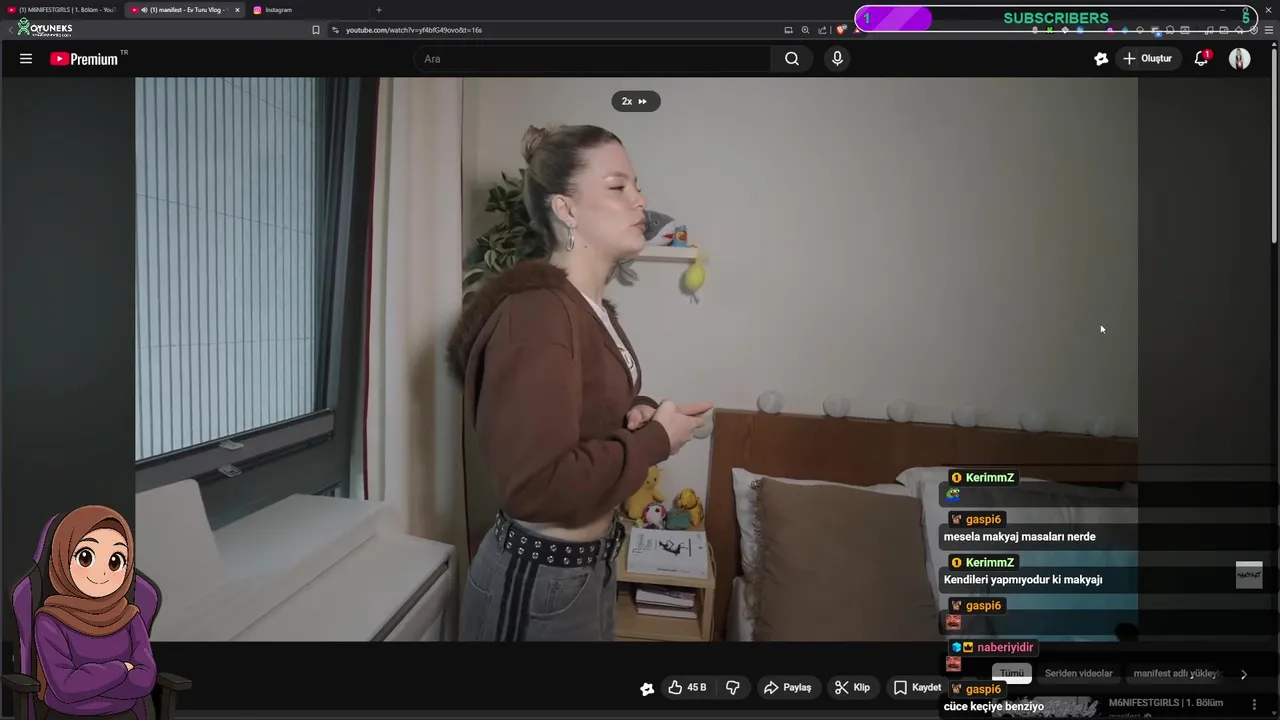Screen dimensions: 1280x720
Task: Click the video player frame
Action: (x=636, y=359)
